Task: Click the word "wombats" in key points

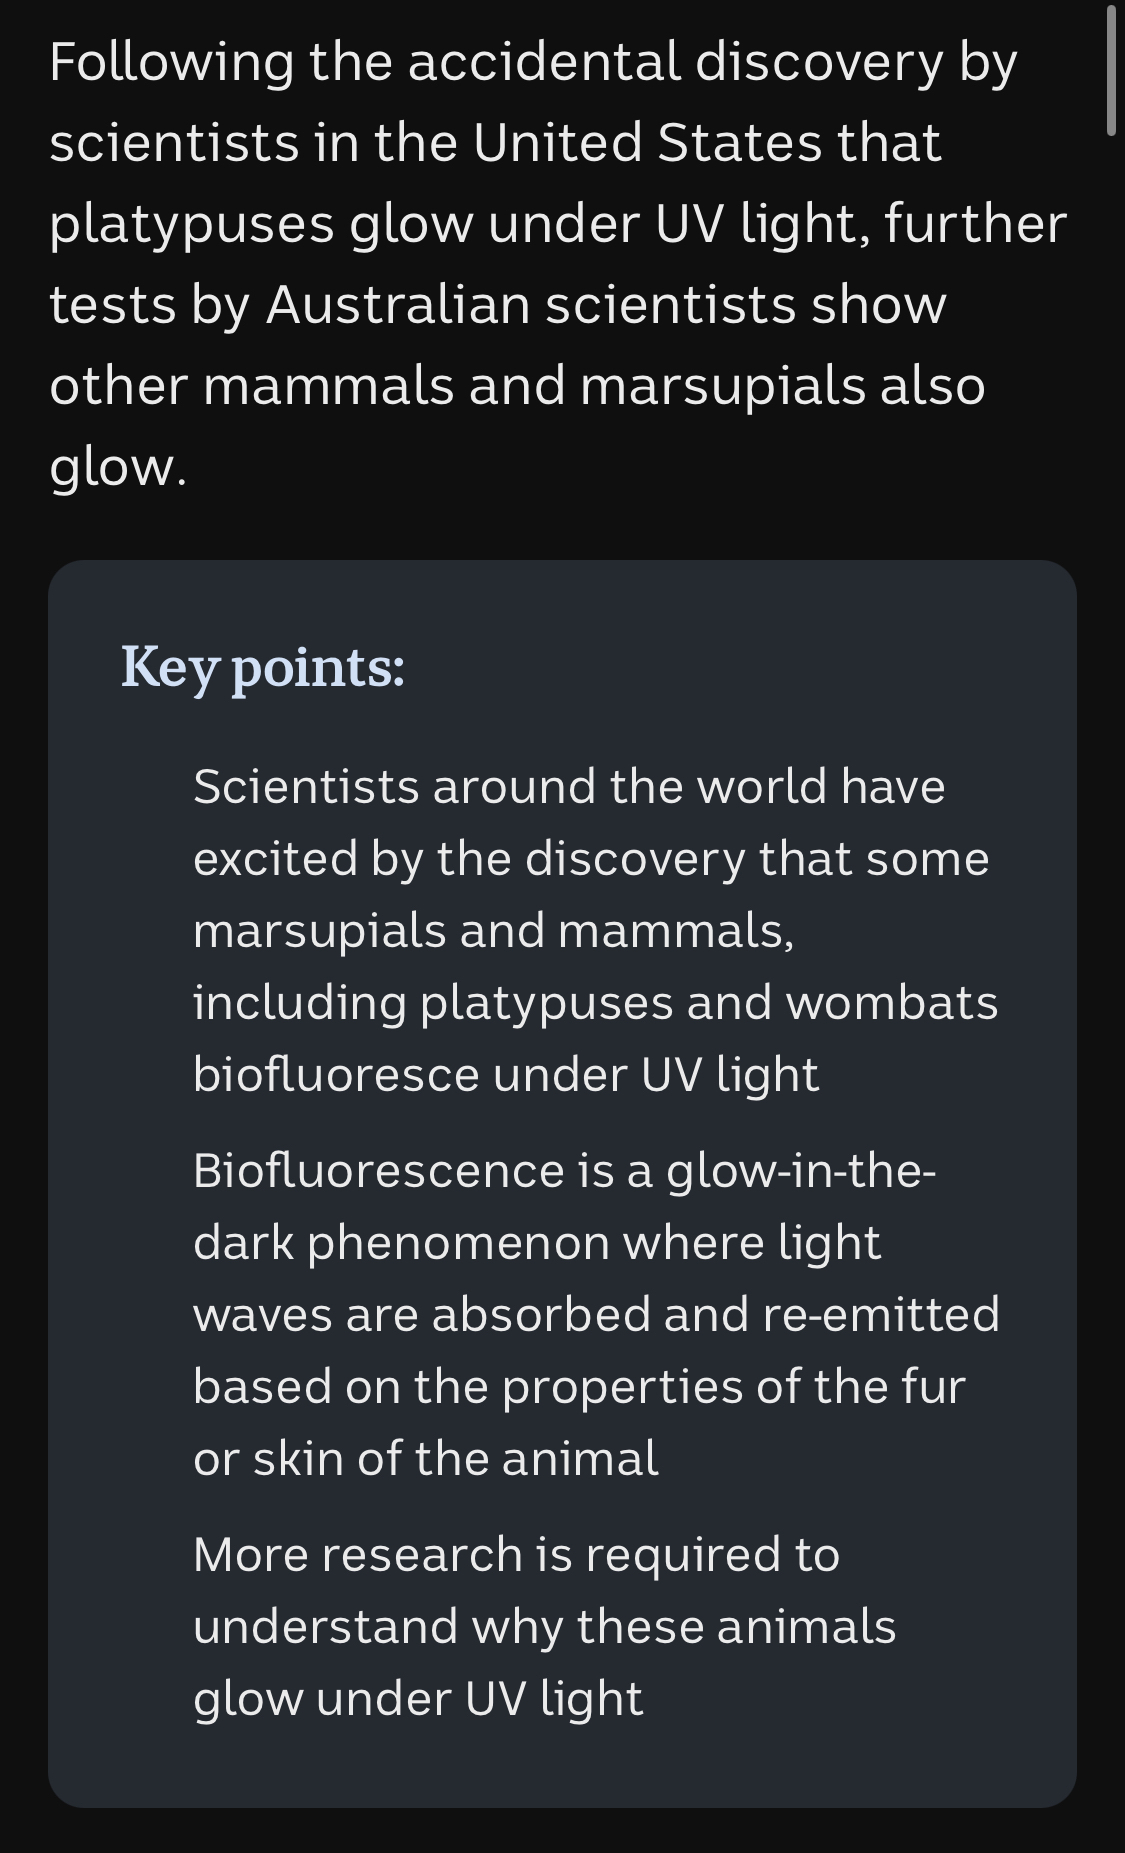Action: pos(891,1003)
